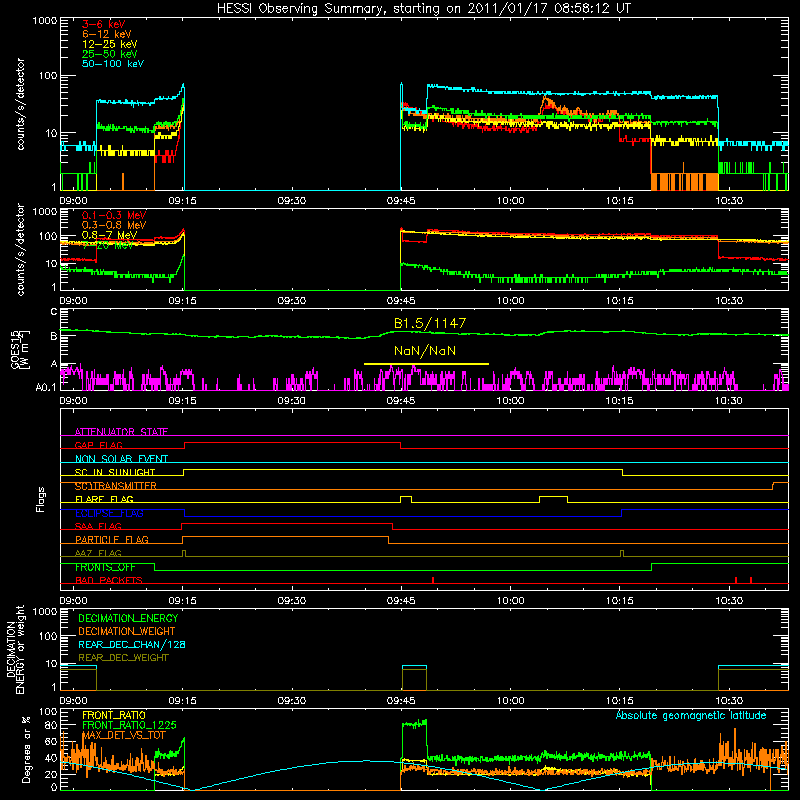Image resolution: width=800 pixels, height=800 pixels.
Task: Select the SC_IN_SUNLIGHT flag label
Action: [x=115, y=472]
